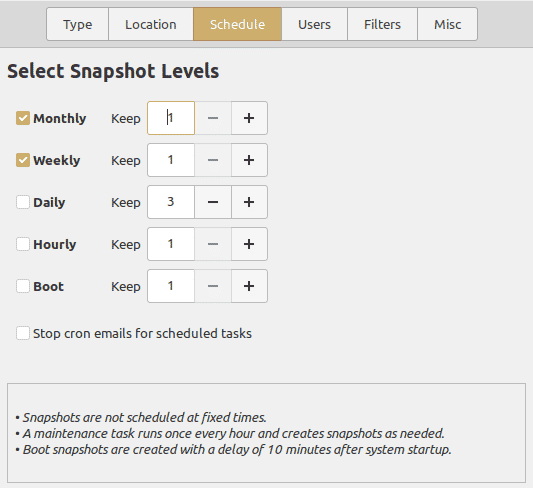Viewport: 533px width, 488px height.
Task: Focus the Daily keep value field
Action: pyautogui.click(x=171, y=202)
